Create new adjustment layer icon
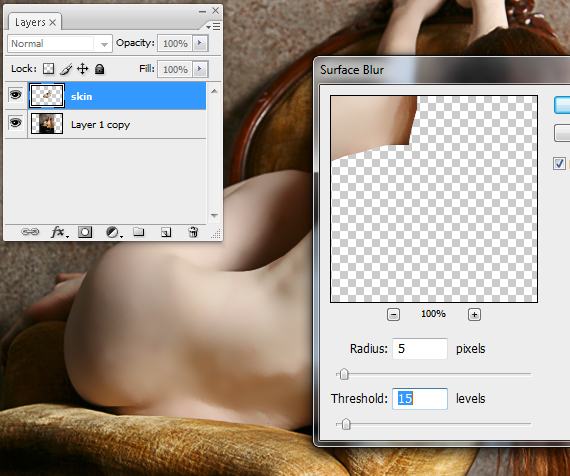The width and height of the screenshot is (570, 476). tap(113, 232)
